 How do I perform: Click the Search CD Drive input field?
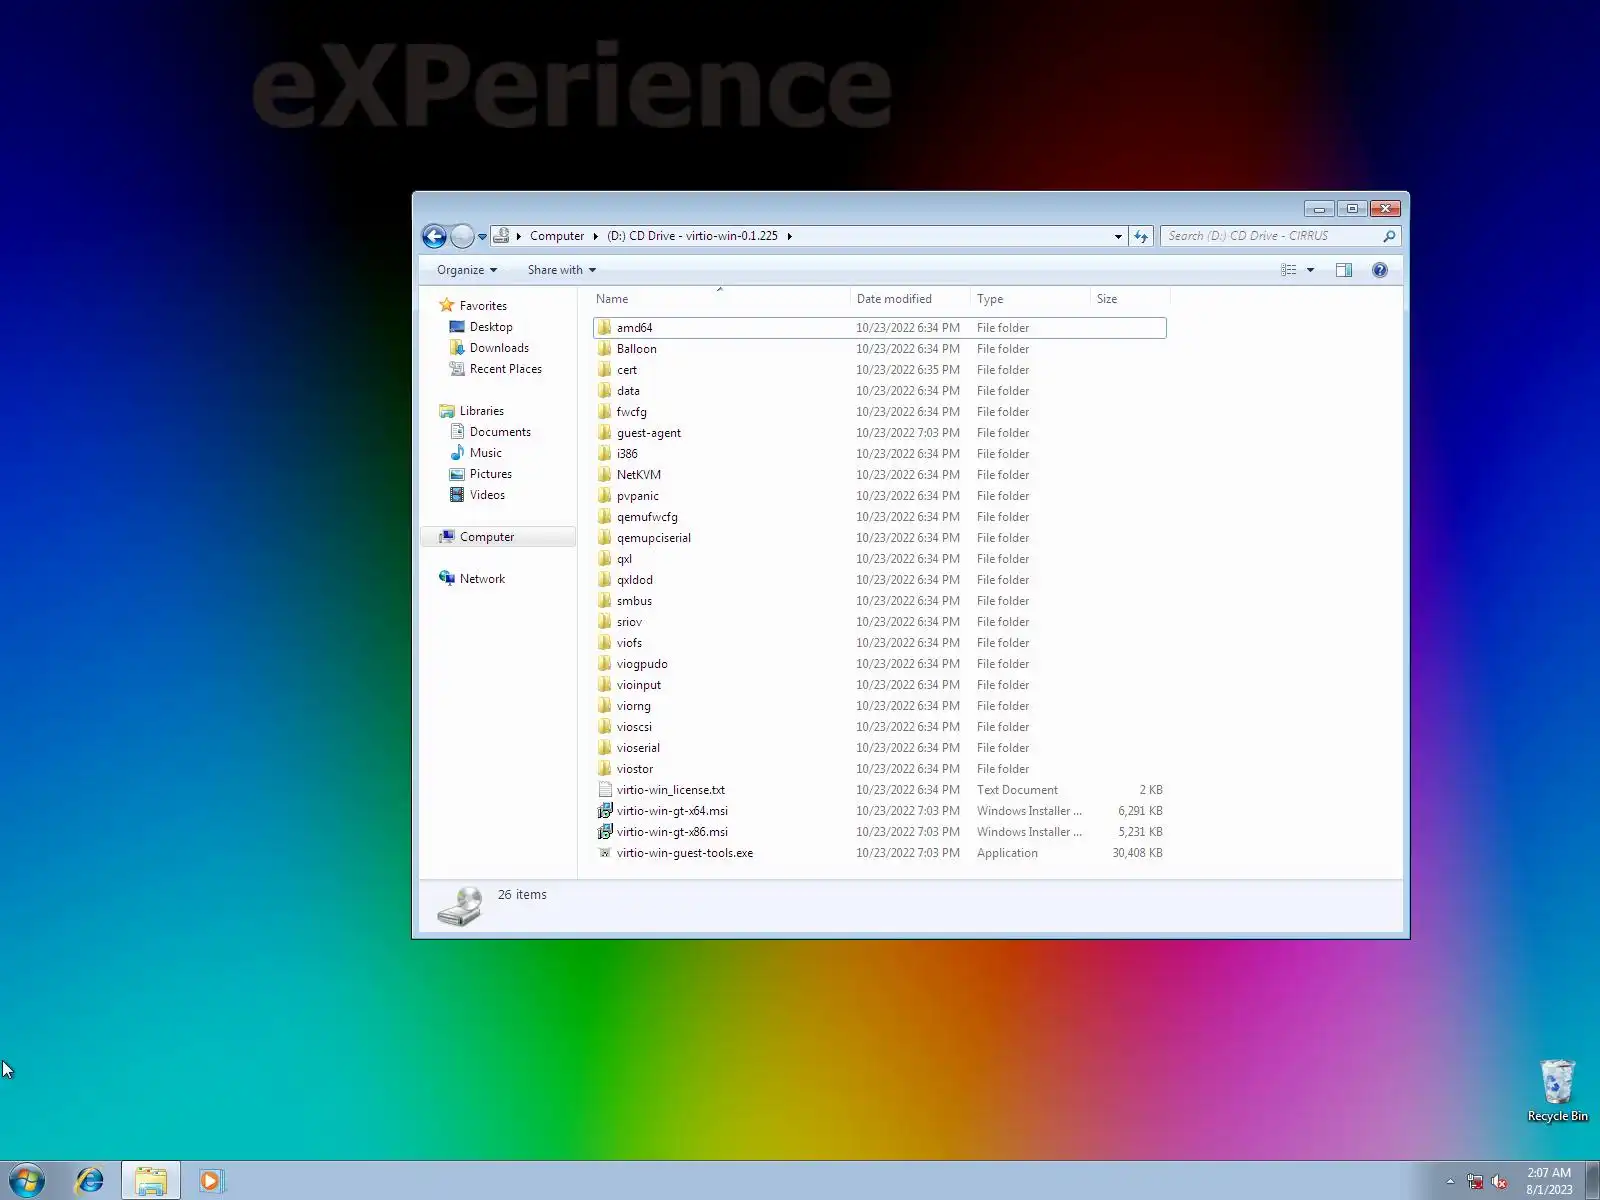pyautogui.click(x=1270, y=236)
